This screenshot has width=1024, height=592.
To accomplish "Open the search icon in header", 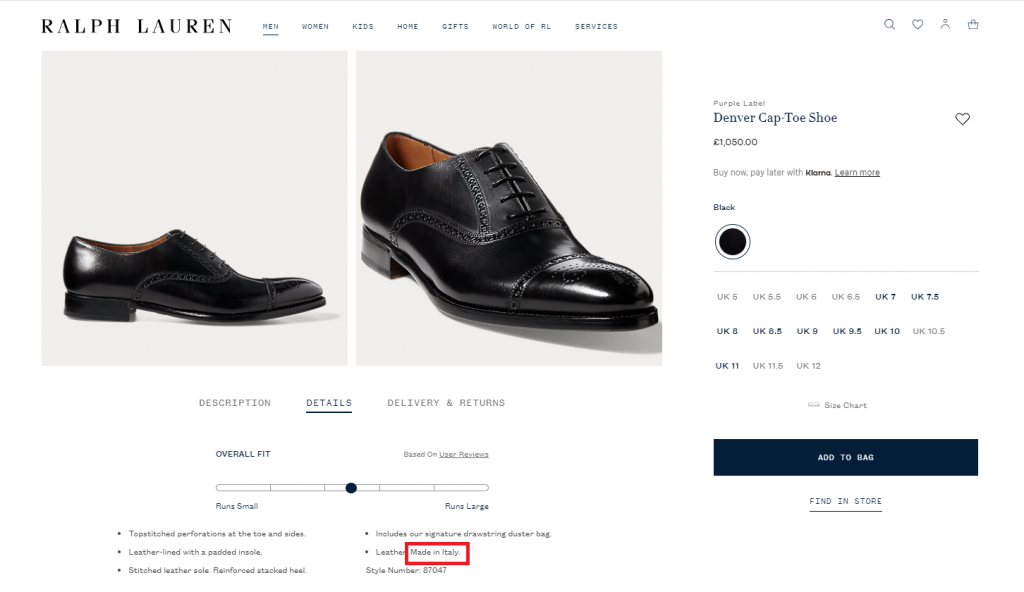I will click(889, 25).
